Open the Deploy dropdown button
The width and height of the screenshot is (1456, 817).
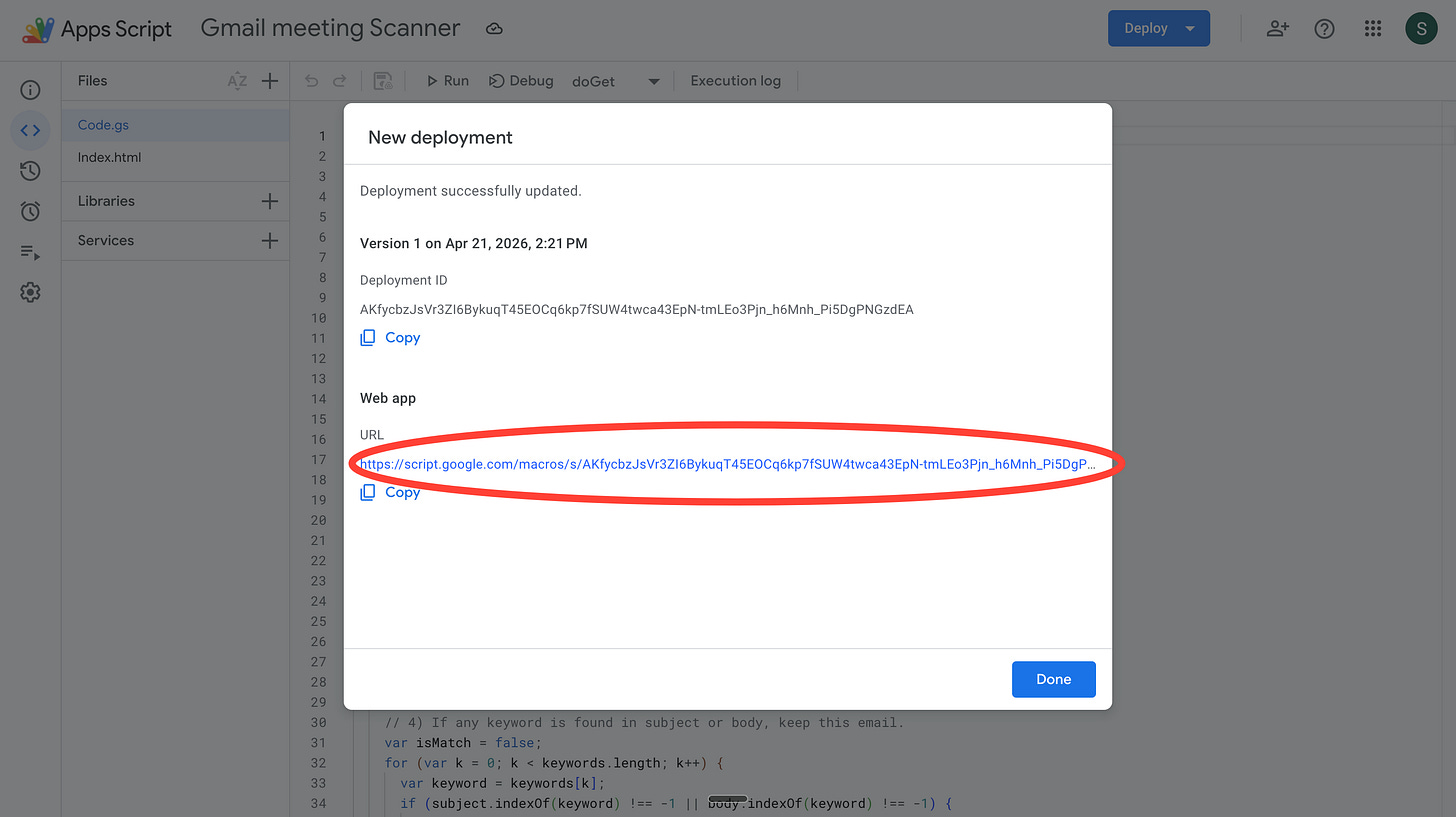pyautogui.click(x=1159, y=28)
